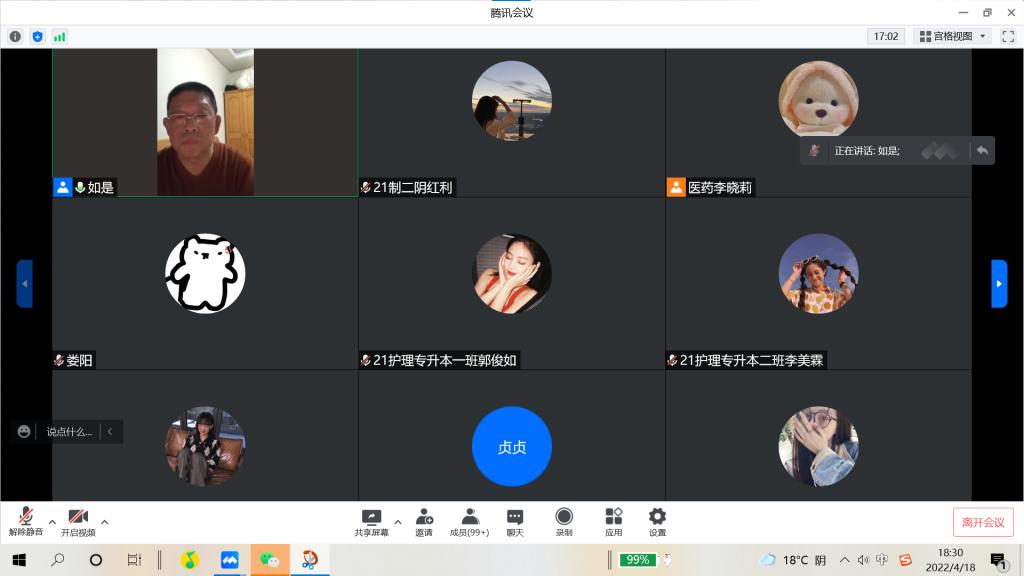
Task: Click the blue security shield icon
Action: pyautogui.click(x=38, y=36)
